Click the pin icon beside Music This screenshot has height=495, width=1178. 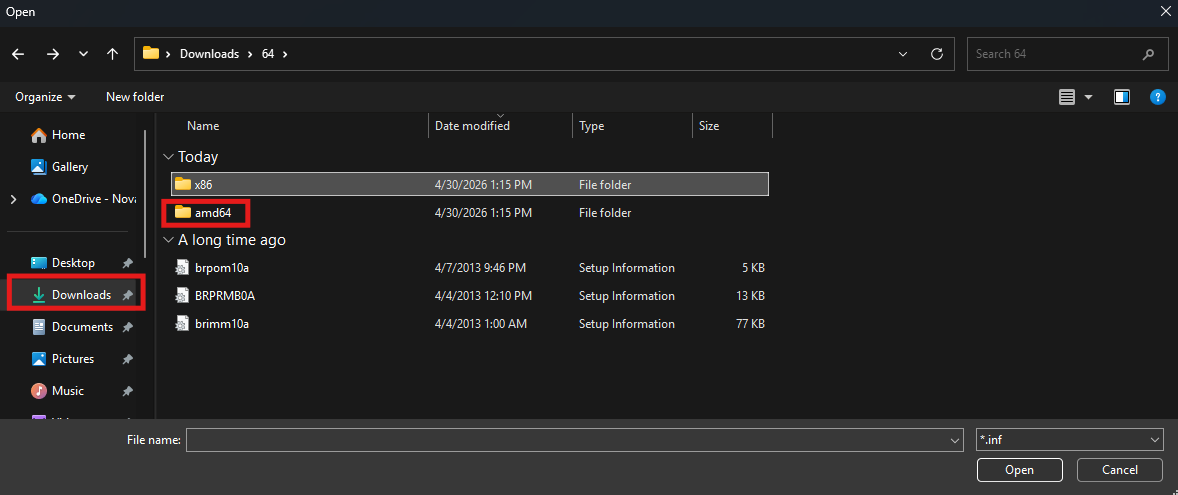click(128, 391)
